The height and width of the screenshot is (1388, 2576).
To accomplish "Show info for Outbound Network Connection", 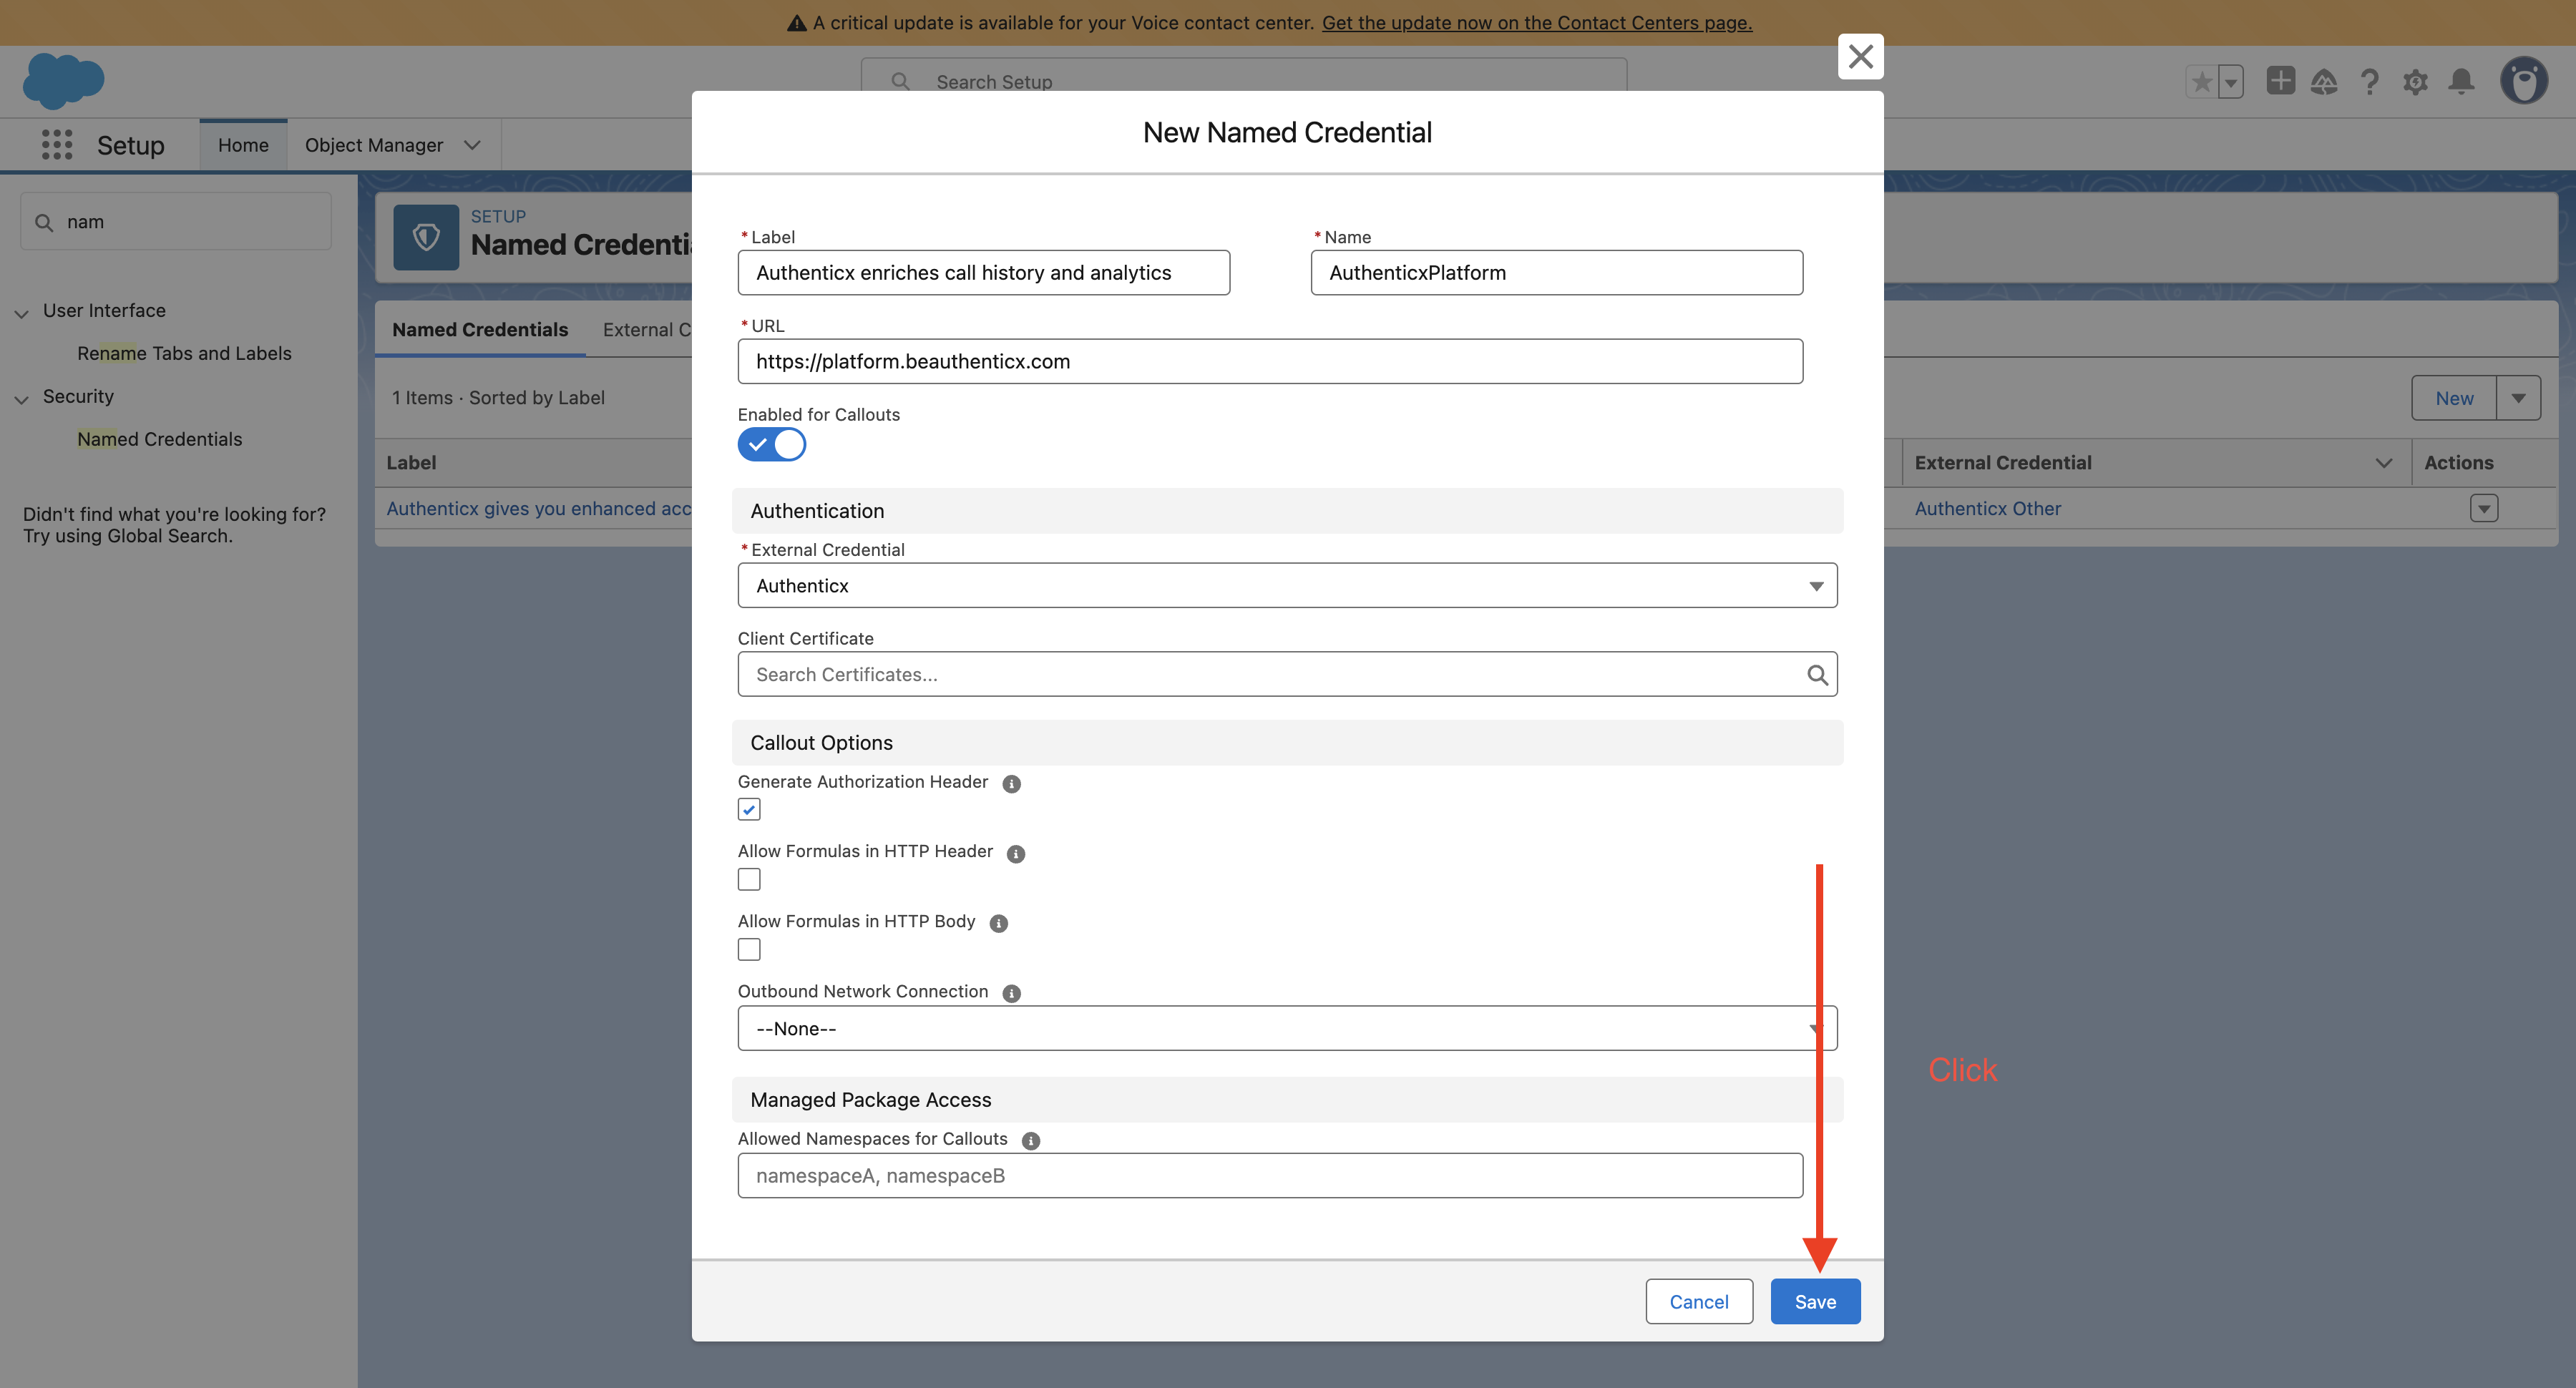I will tap(1011, 994).
